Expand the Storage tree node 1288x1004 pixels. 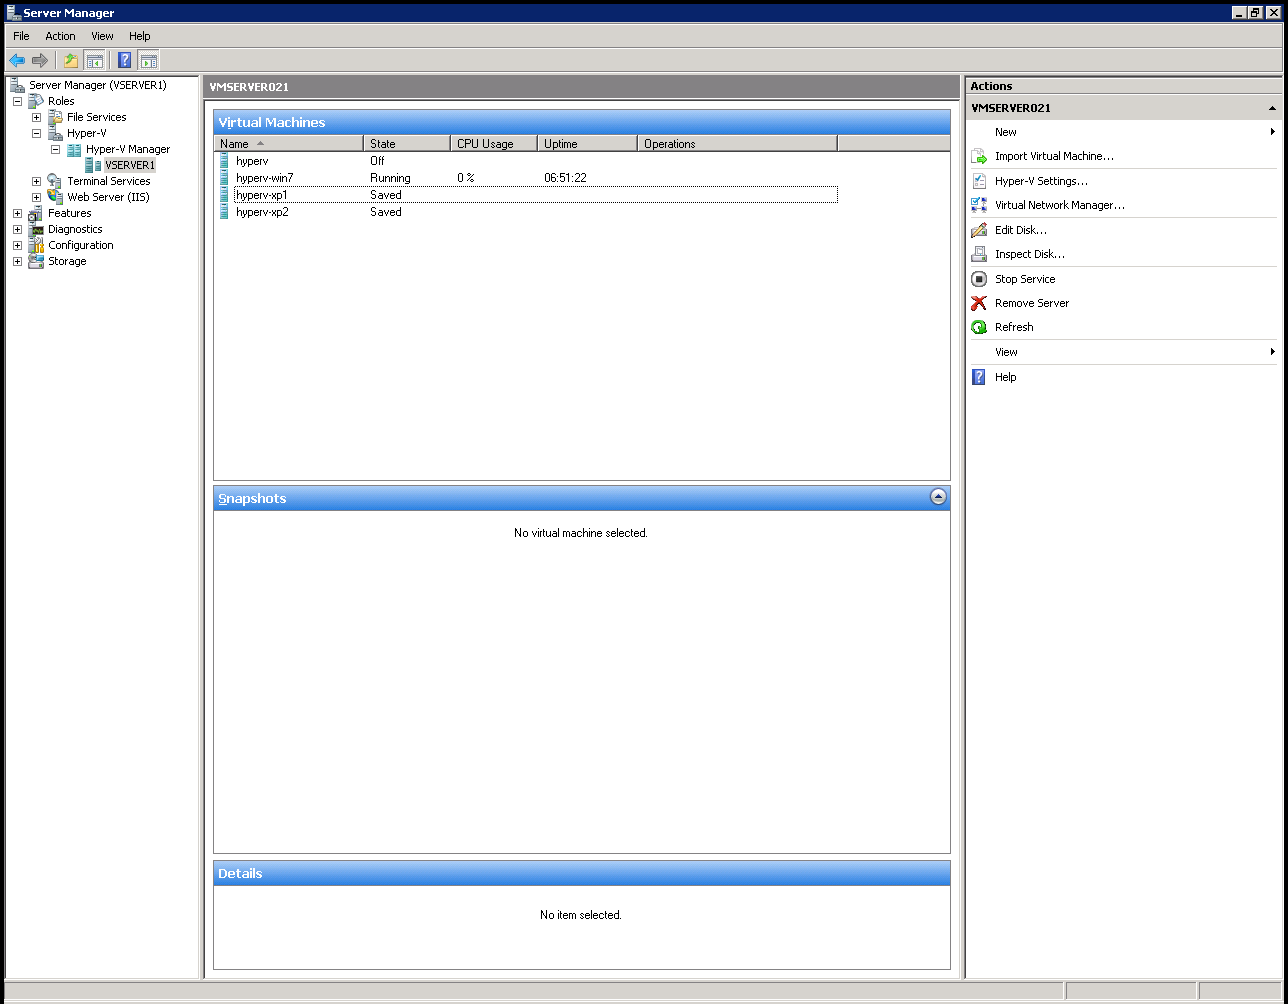(x=17, y=261)
